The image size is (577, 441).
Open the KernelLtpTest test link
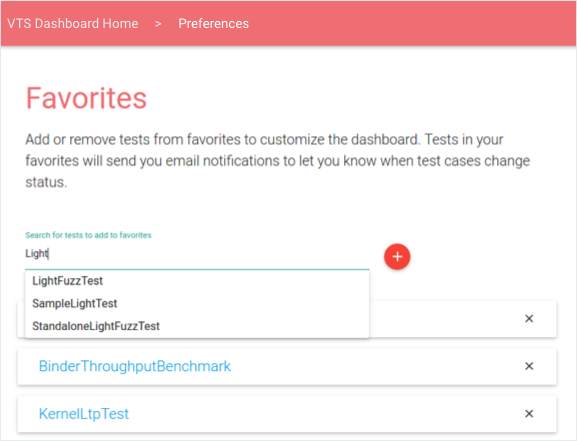pos(84,414)
